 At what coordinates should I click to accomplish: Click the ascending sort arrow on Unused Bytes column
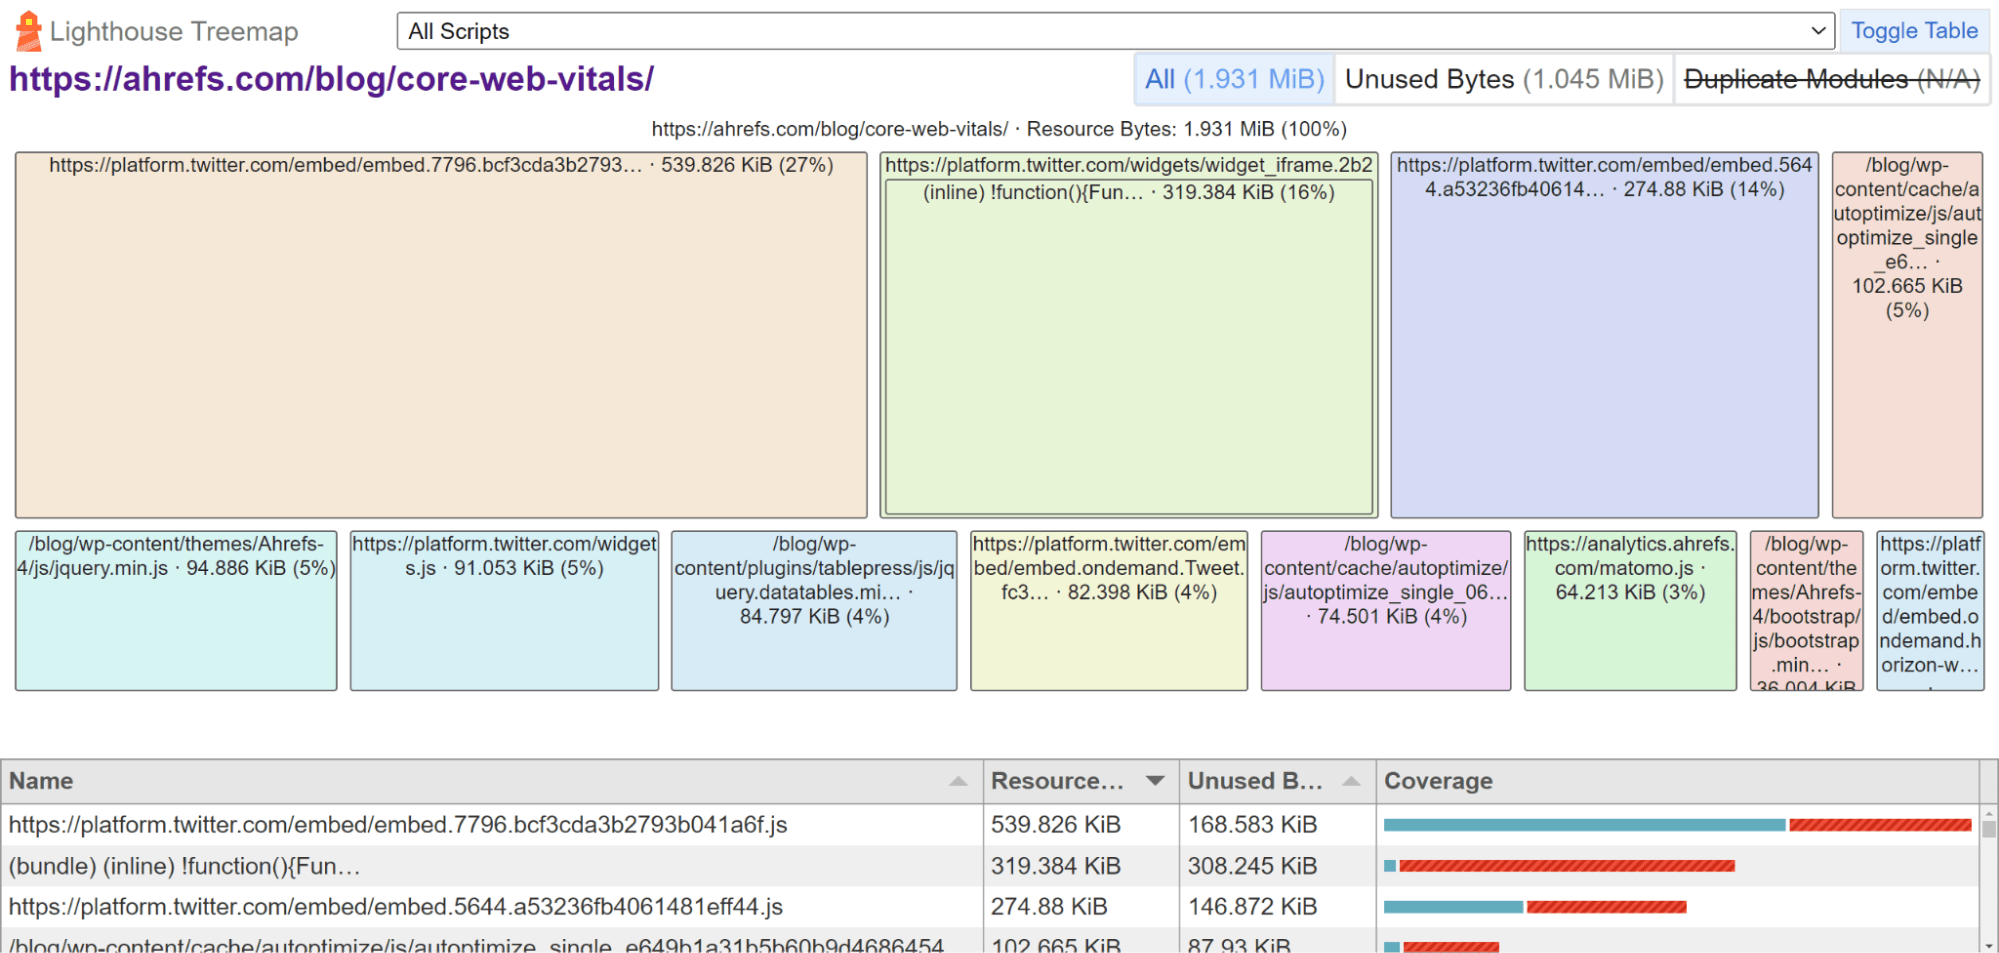point(1349,781)
